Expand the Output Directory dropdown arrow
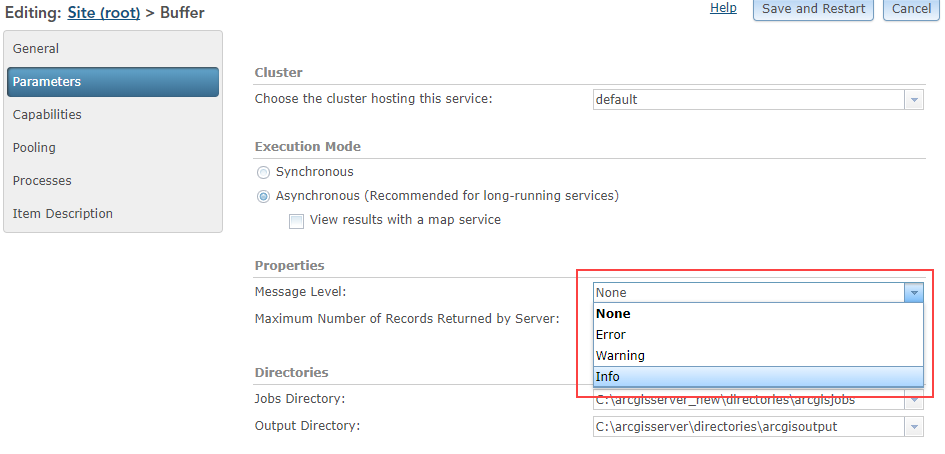The width and height of the screenshot is (945, 454). (913, 427)
